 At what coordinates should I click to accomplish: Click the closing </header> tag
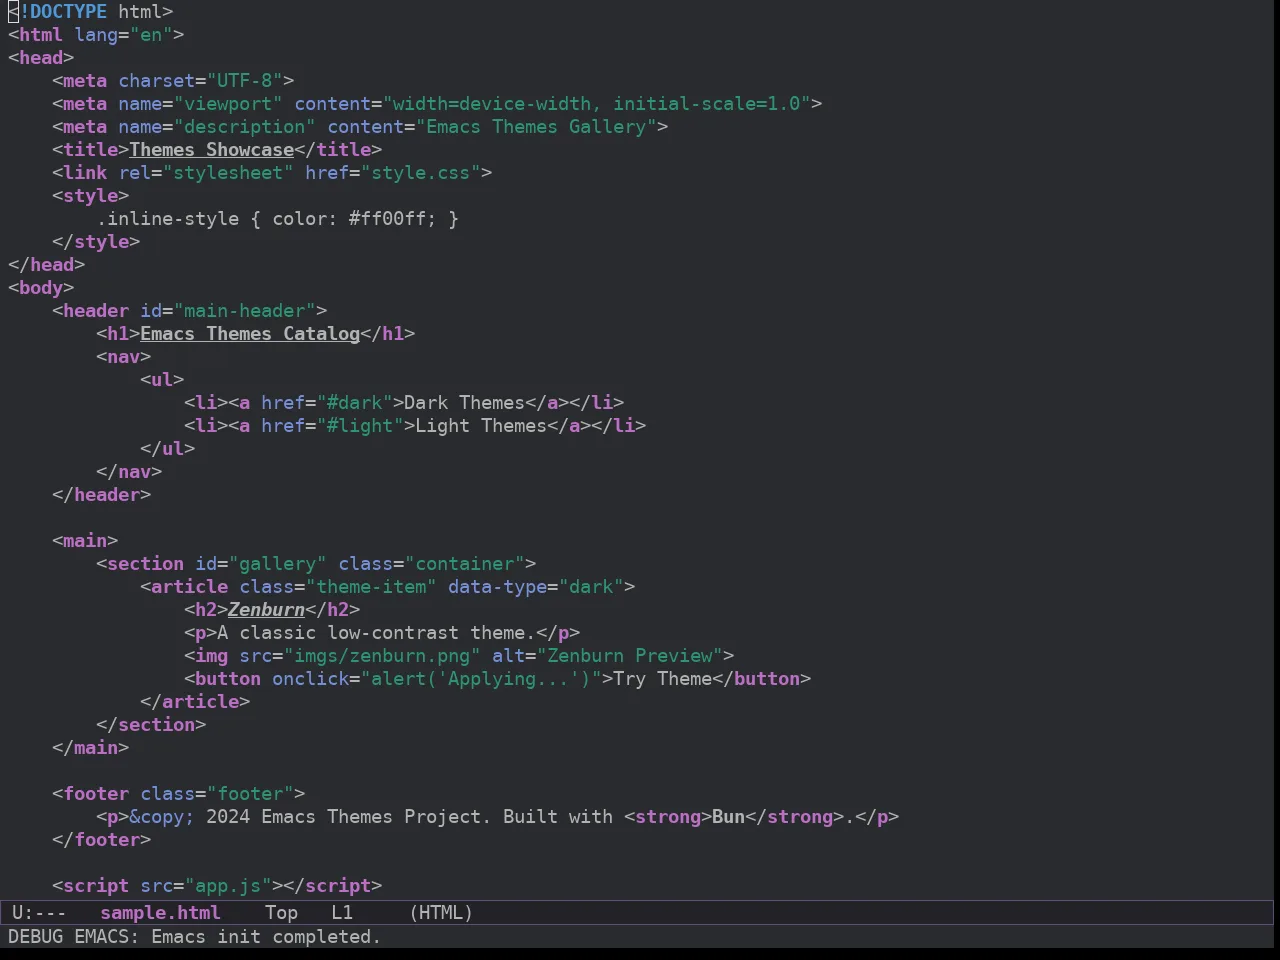pos(102,495)
